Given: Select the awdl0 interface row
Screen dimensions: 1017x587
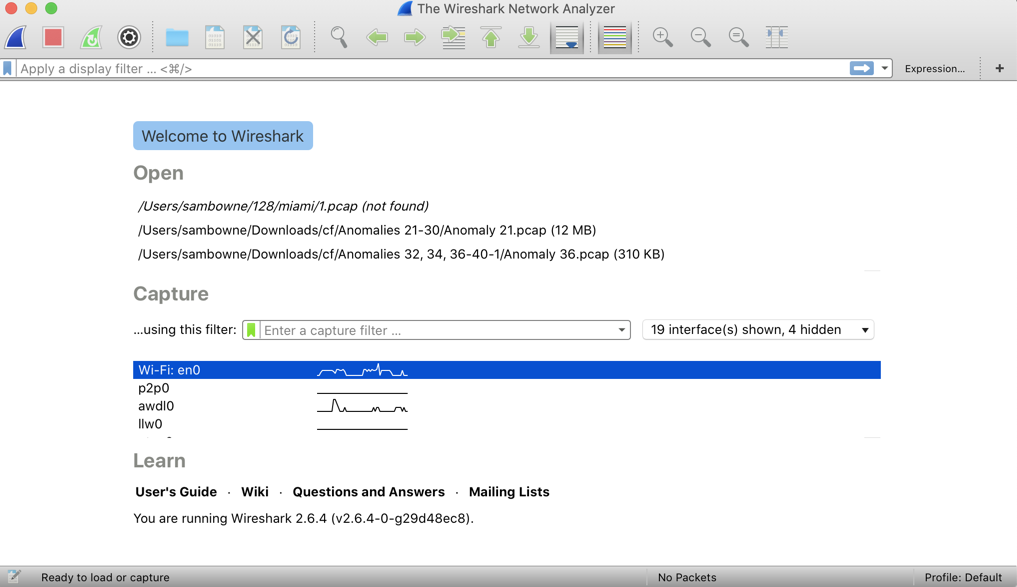Looking at the screenshot, I should pyautogui.click(x=507, y=406).
